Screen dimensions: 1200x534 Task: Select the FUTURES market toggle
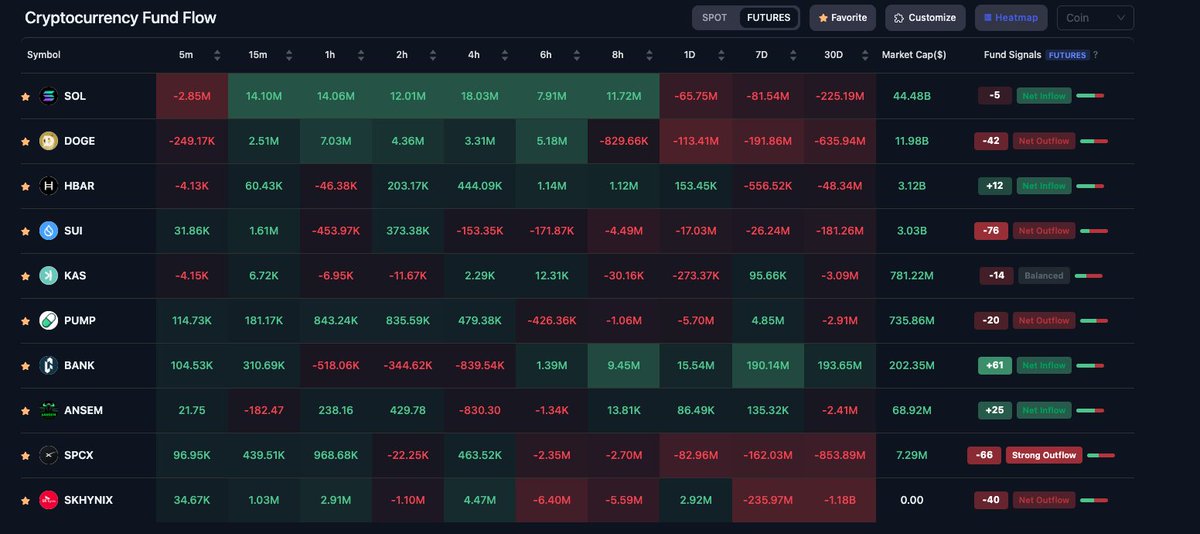(x=768, y=18)
